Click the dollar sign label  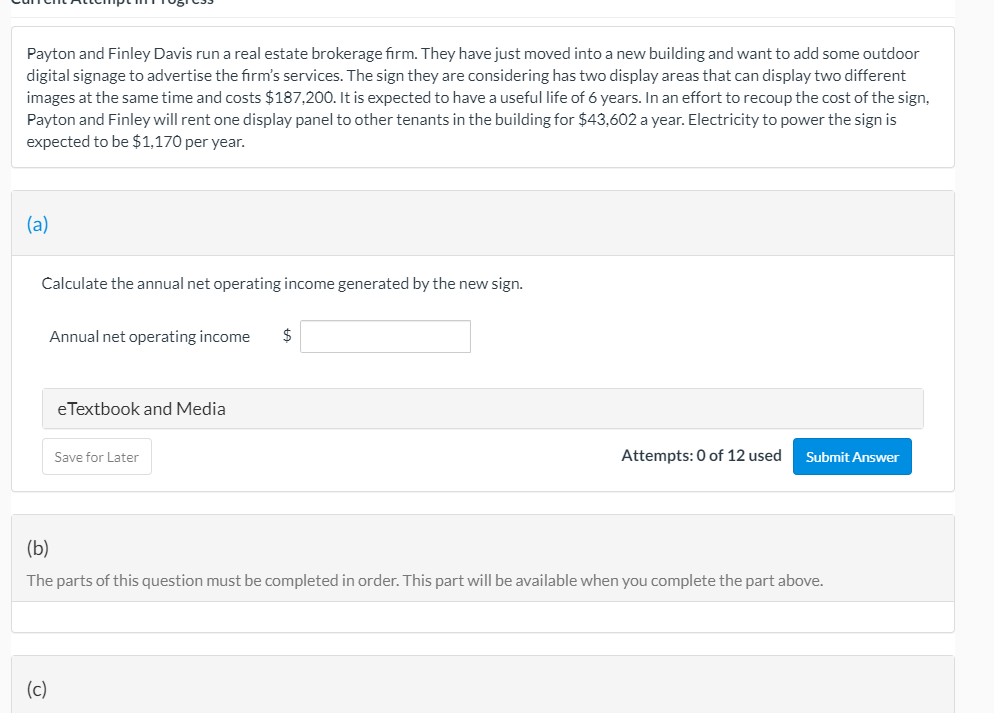(286, 336)
